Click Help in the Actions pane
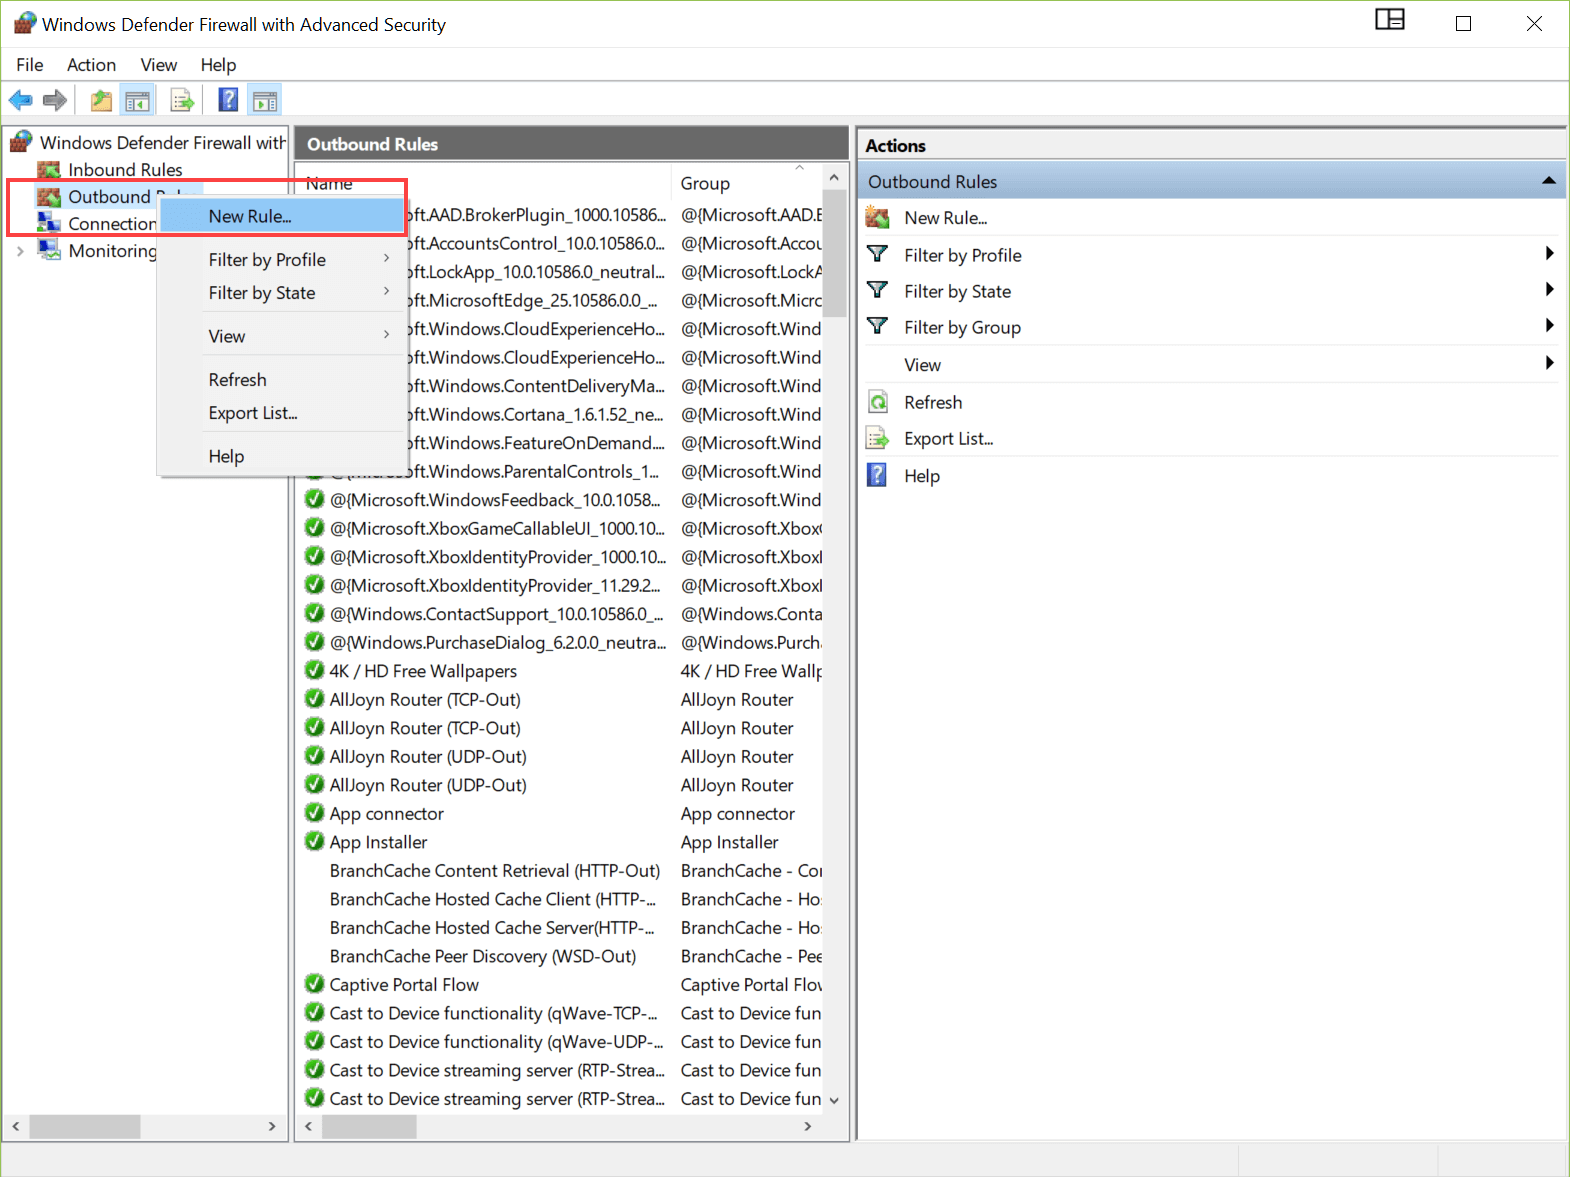This screenshot has height=1177, width=1570. (x=922, y=476)
